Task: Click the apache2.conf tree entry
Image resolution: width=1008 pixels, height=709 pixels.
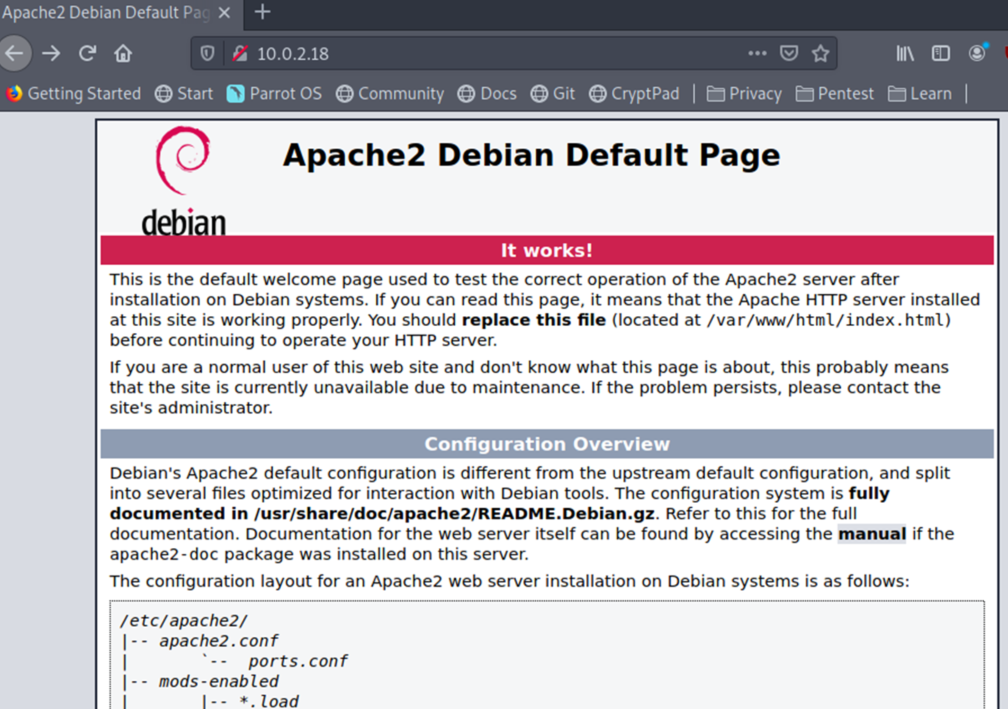Action: click(x=219, y=641)
